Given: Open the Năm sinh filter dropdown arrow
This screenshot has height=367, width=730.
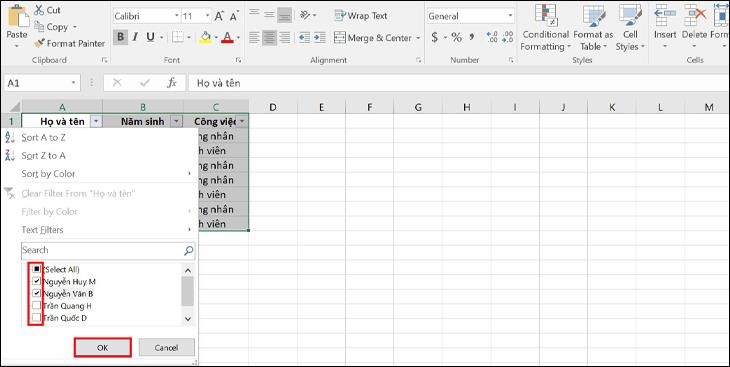Looking at the screenshot, I should point(176,122).
